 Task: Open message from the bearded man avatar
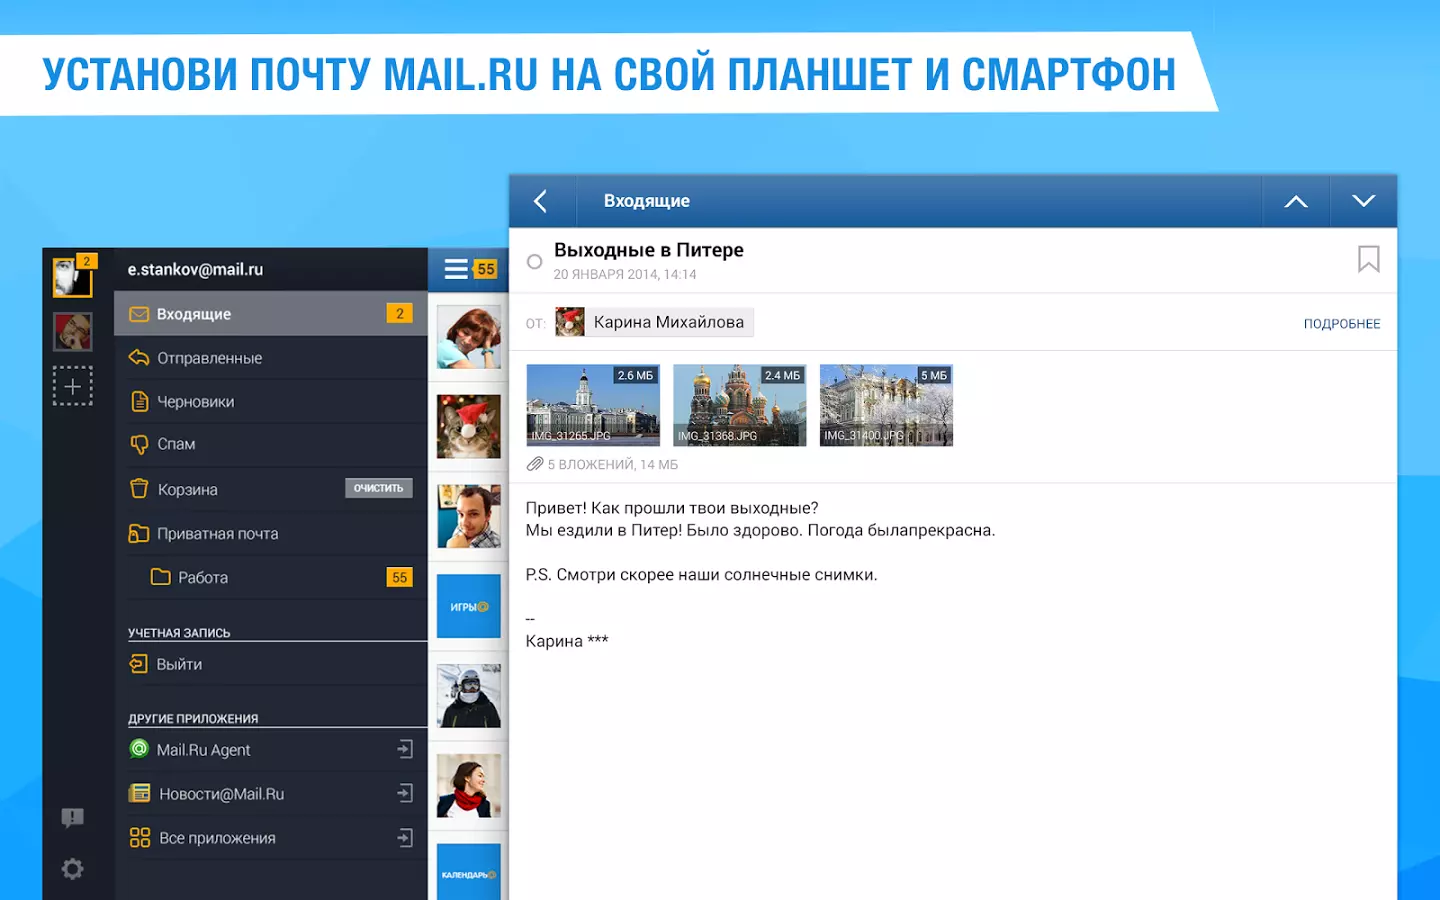469,516
